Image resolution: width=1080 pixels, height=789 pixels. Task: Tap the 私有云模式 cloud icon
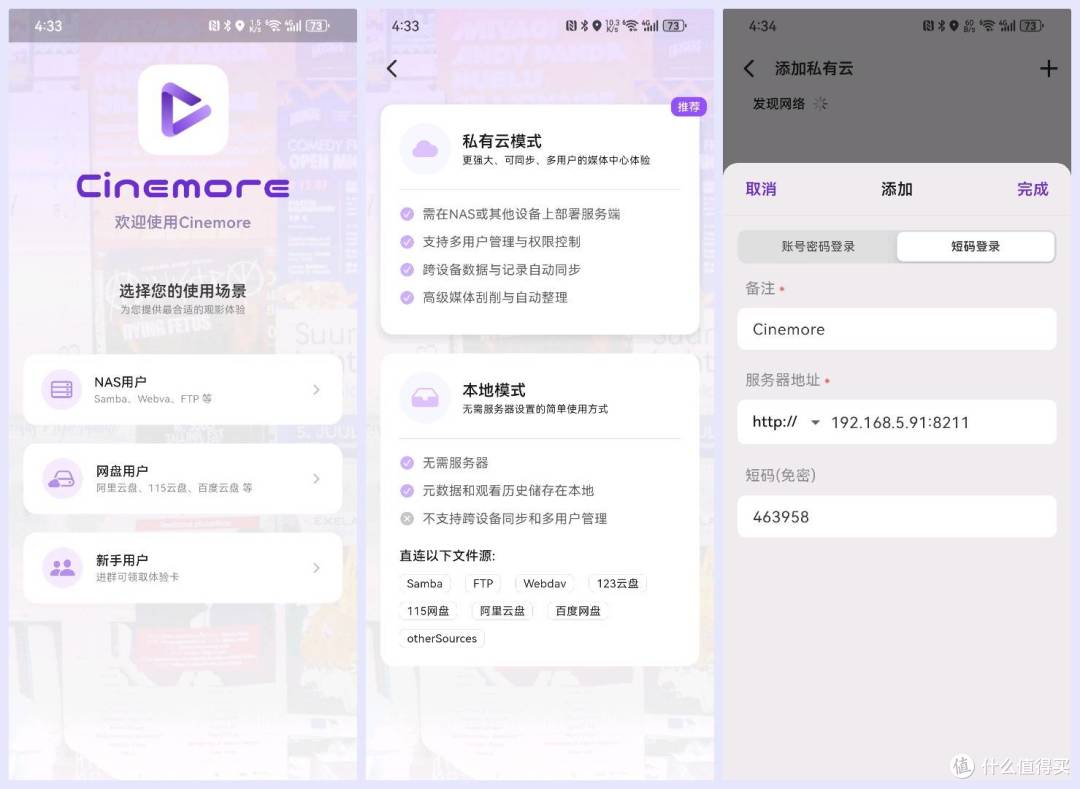point(425,149)
